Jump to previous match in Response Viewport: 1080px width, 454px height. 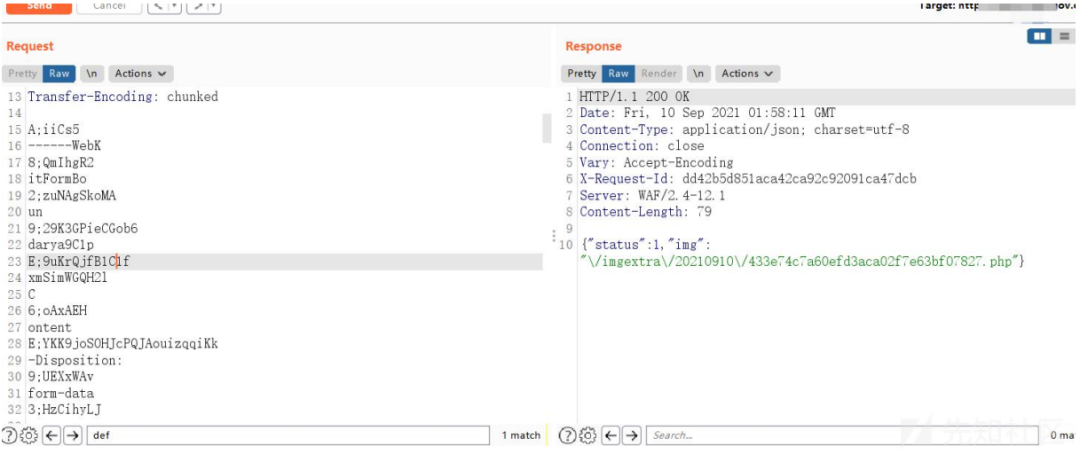612,435
